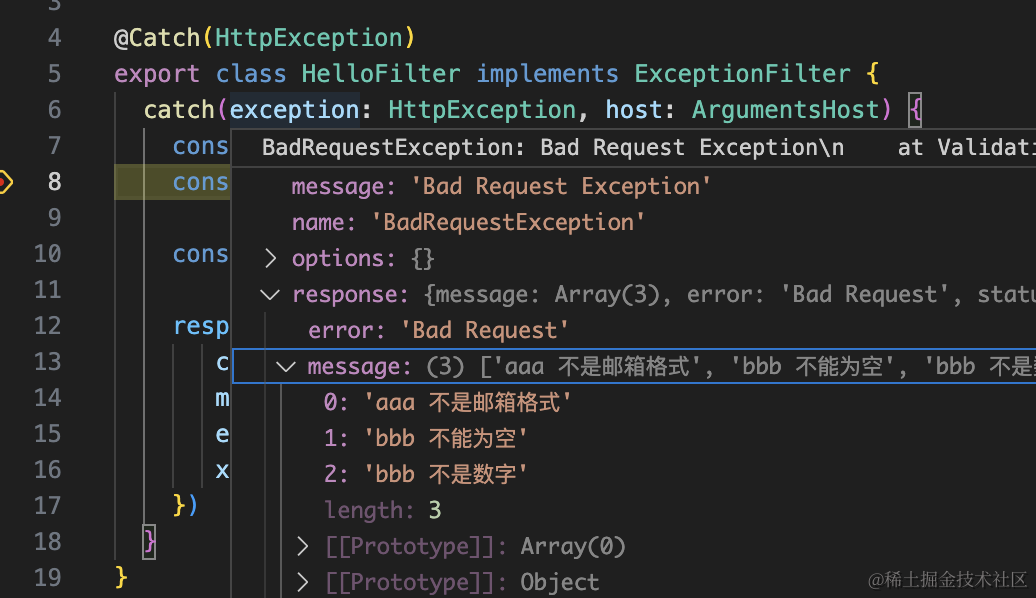Image resolution: width=1036 pixels, height=598 pixels.
Task: Click HttpException type annotation on line 6
Action: [x=482, y=110]
